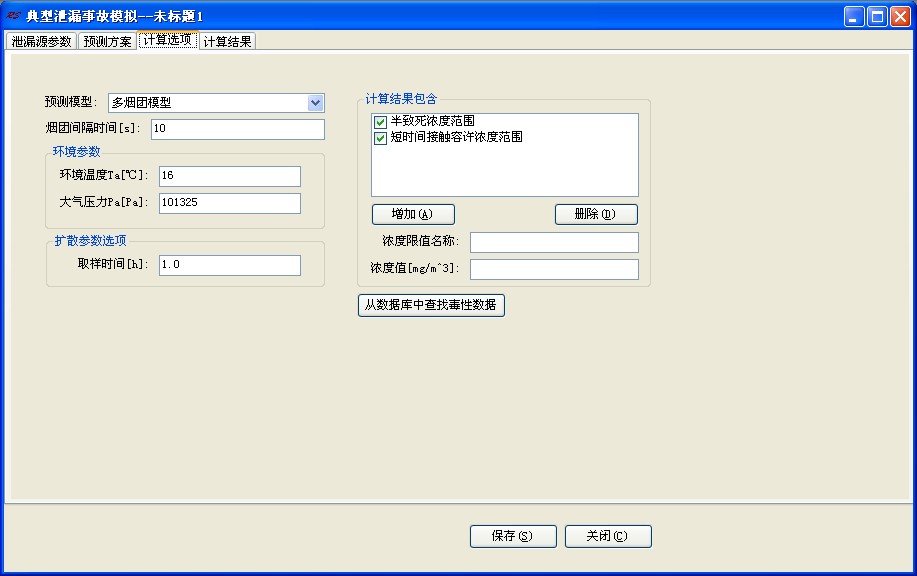Close the window with red X
Image resolution: width=917 pixels, height=576 pixels.
[900, 16]
